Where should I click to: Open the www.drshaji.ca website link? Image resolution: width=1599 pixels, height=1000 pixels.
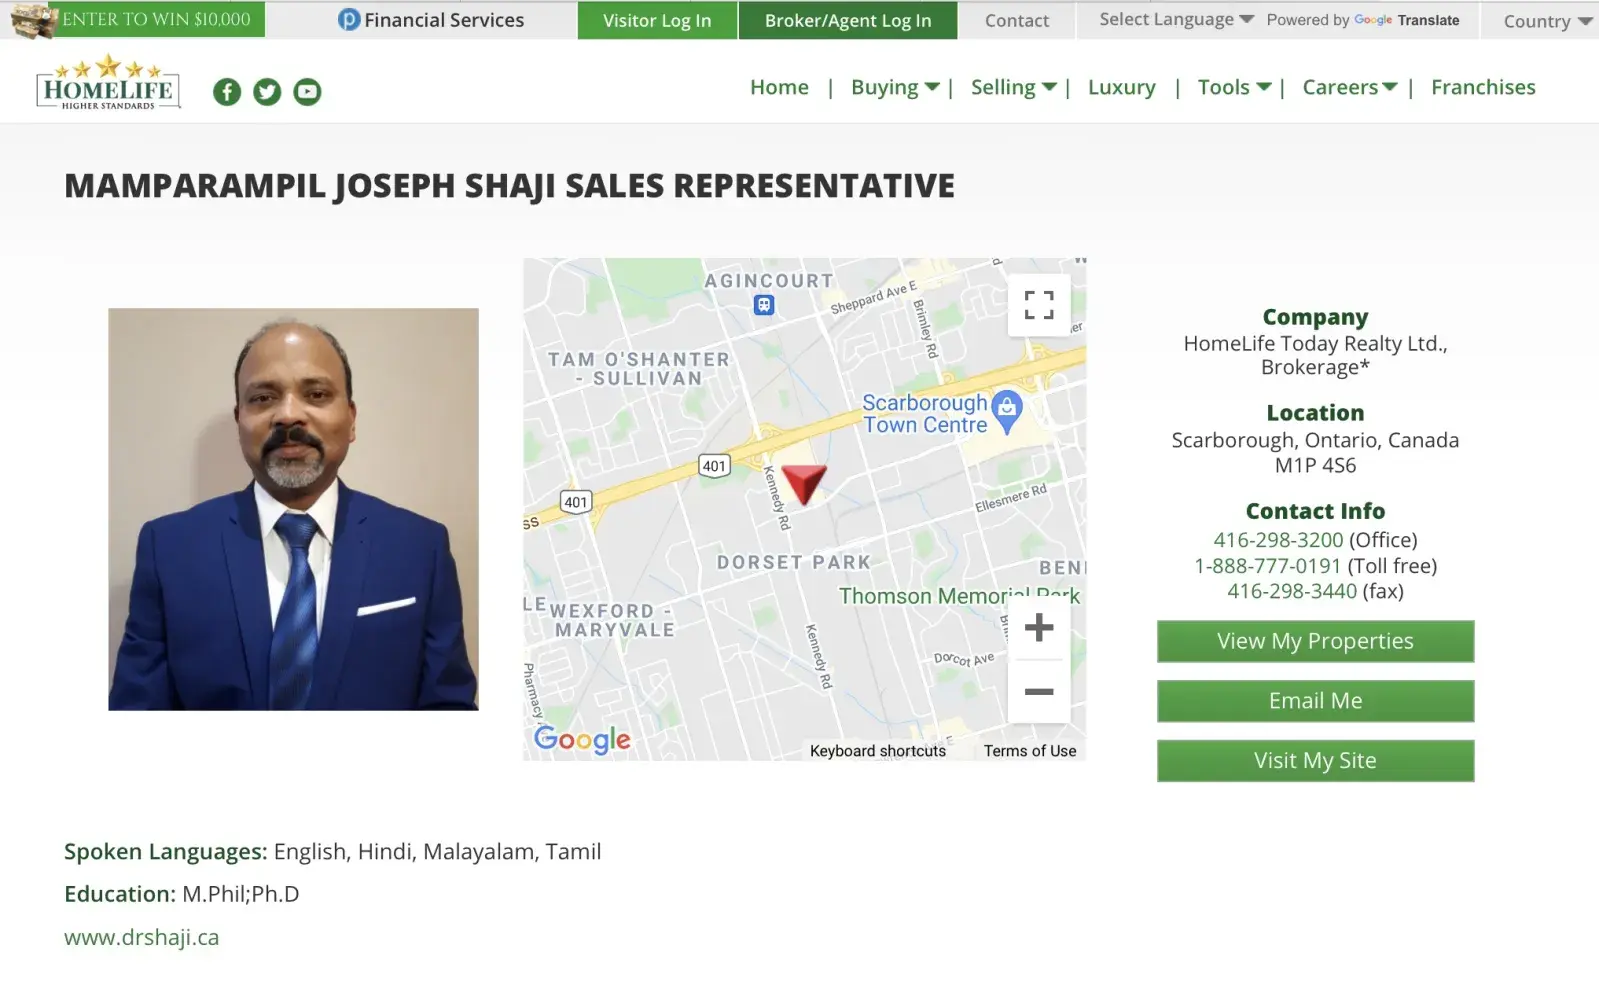[x=142, y=938]
